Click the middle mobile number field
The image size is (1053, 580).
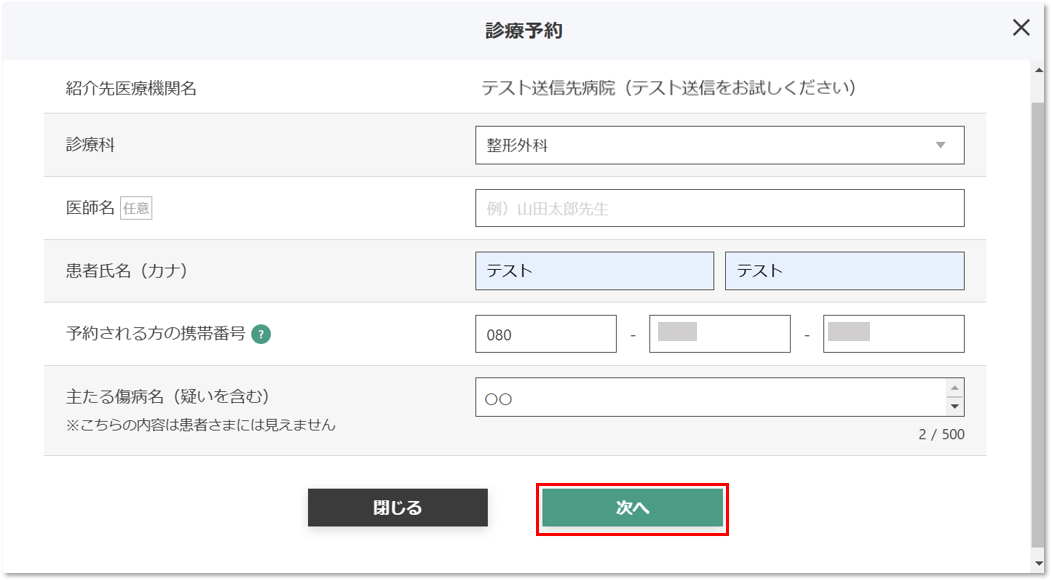pos(719,334)
